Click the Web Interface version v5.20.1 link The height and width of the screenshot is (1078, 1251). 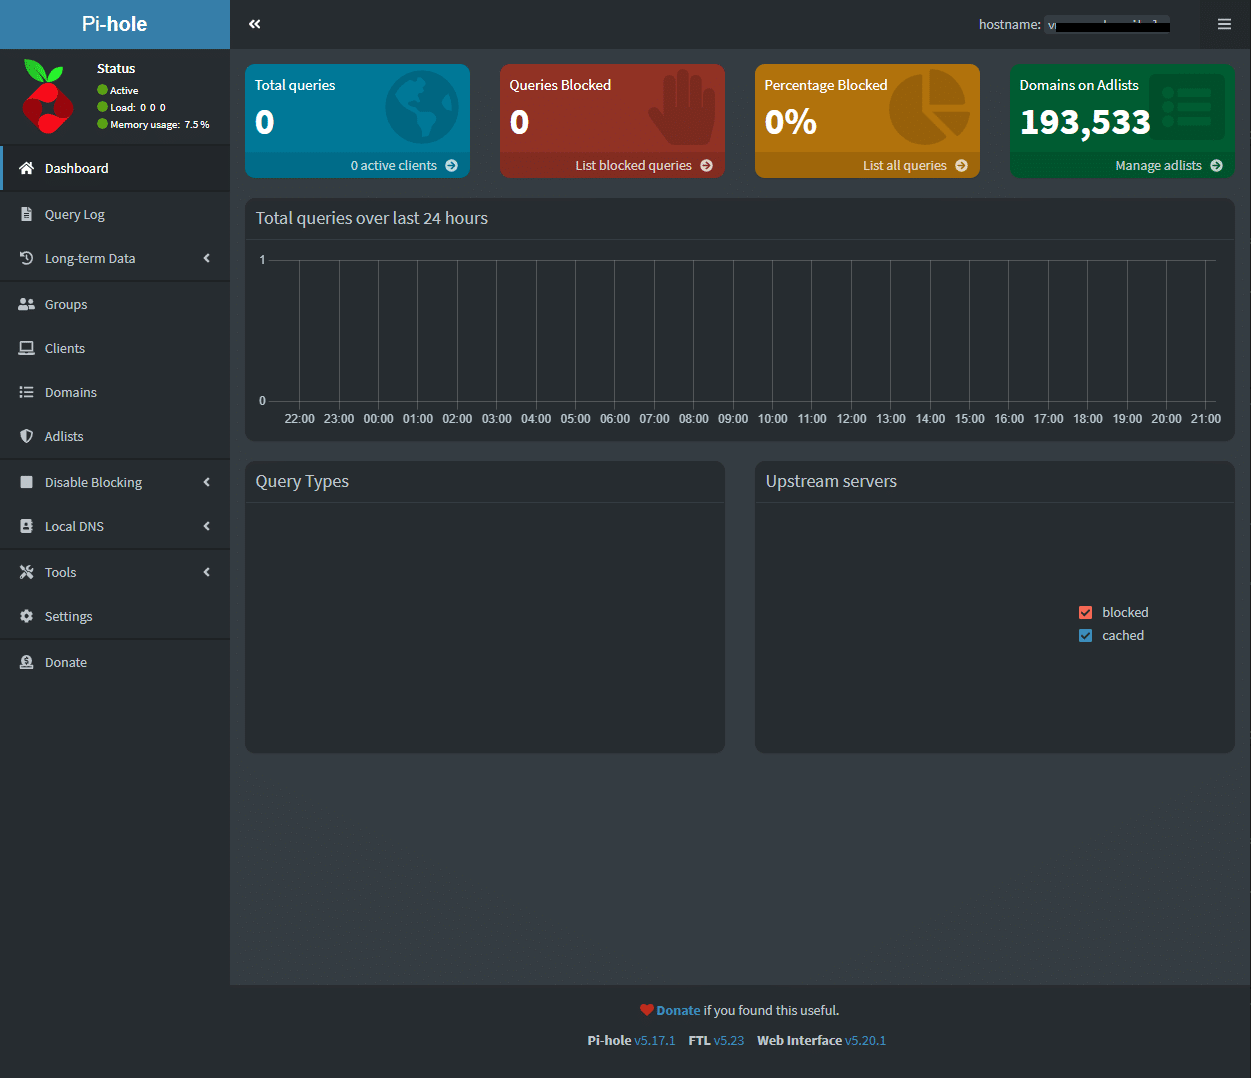tap(866, 1041)
